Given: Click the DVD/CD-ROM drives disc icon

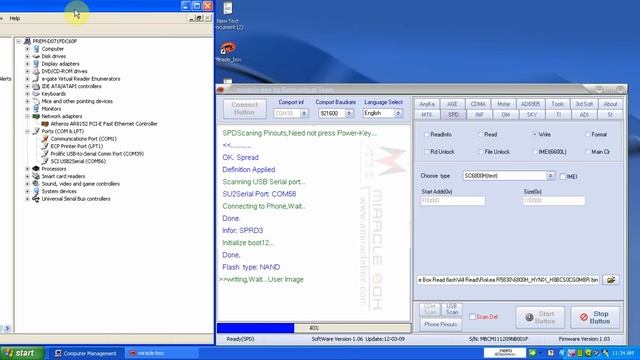Looking at the screenshot, I should 36,71.
